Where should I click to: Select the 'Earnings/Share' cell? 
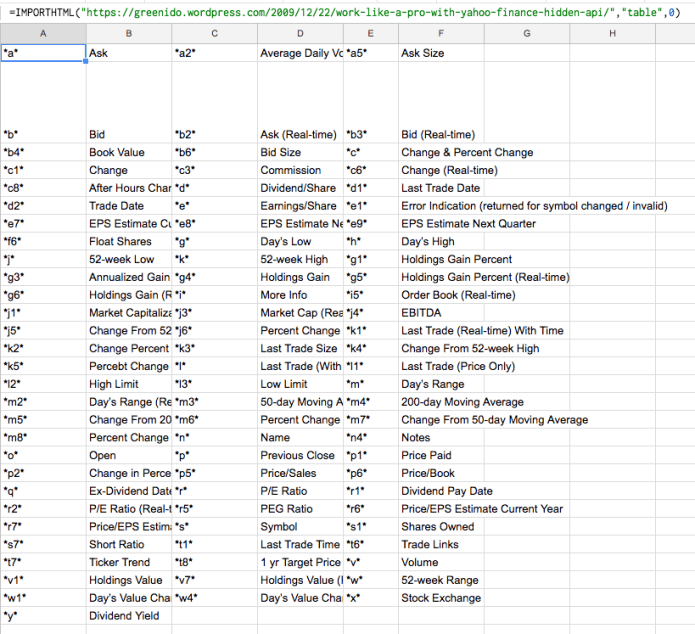(x=300, y=206)
